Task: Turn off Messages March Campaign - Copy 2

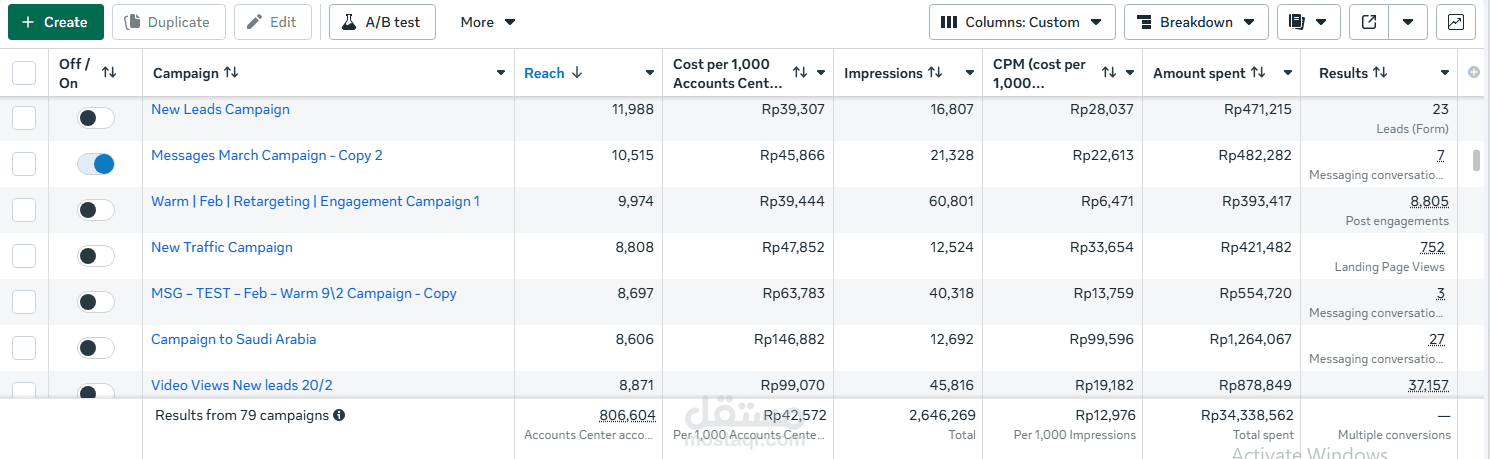Action: tap(96, 164)
